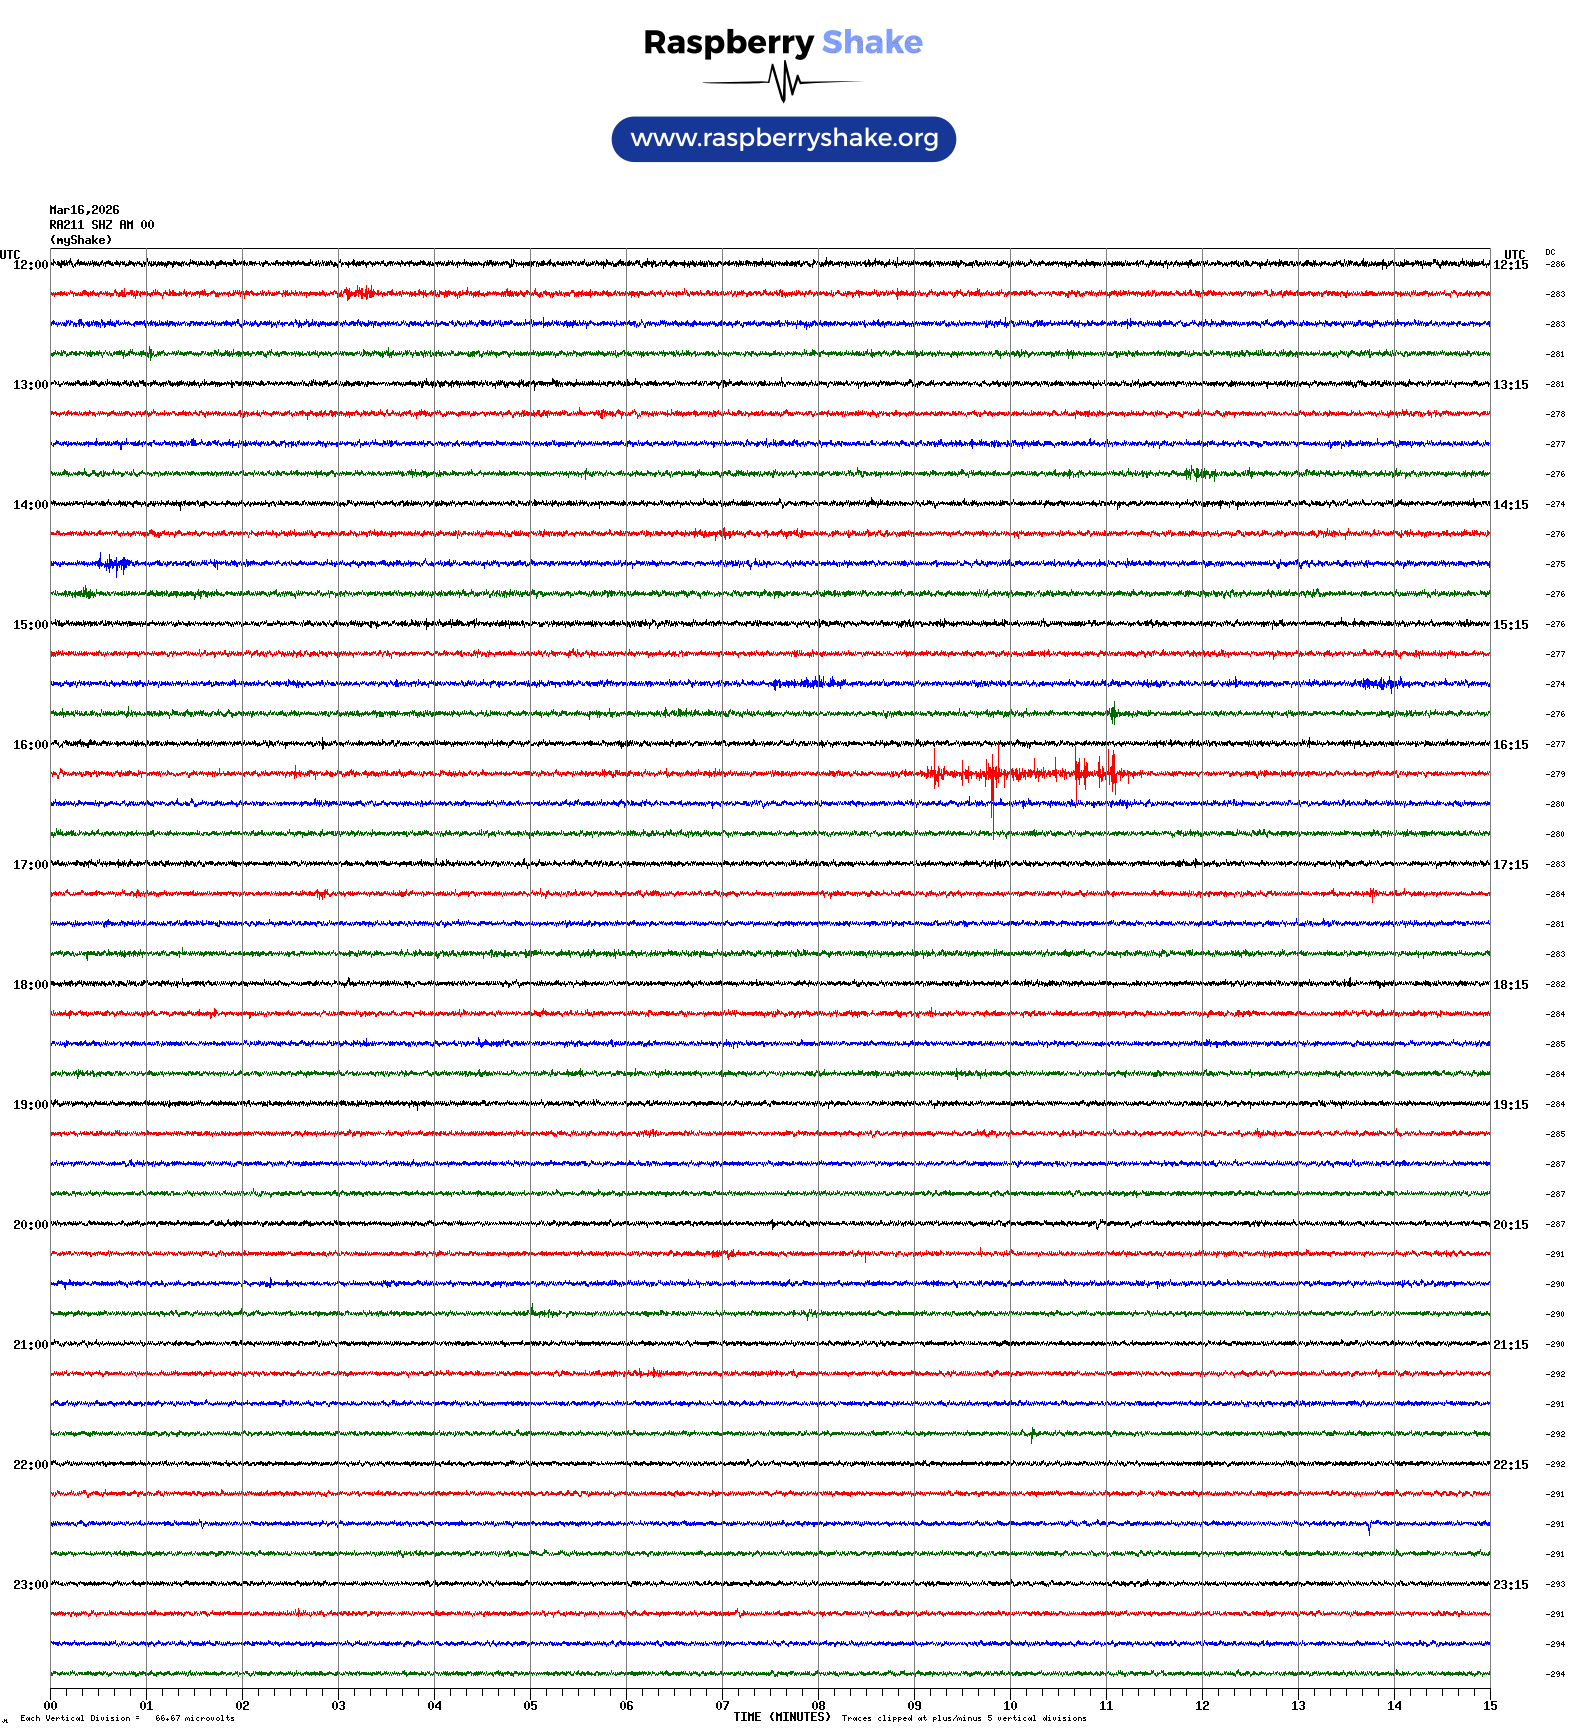Click the red burst near minute 03 on the 12:15 trace
Image resolution: width=1570 pixels, height=1732 pixels.
359,292
